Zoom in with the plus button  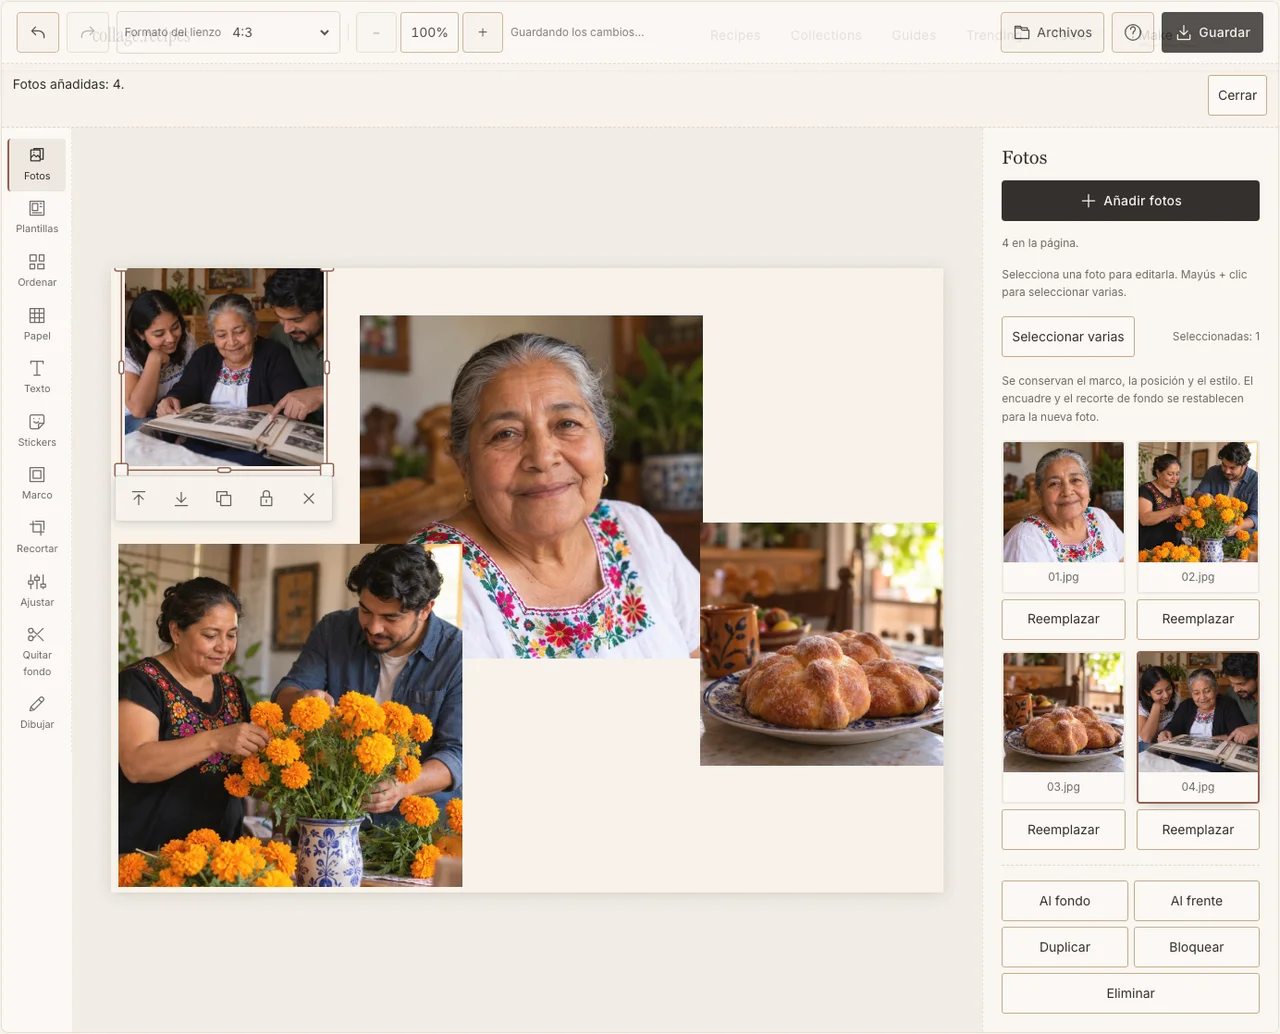[483, 32]
